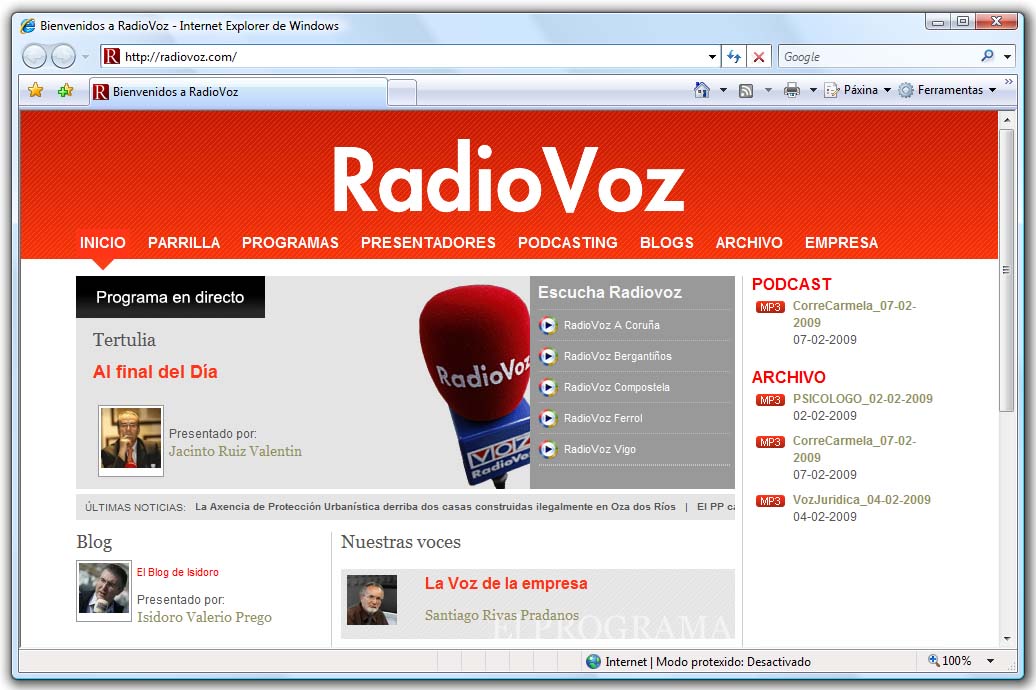The width and height of the screenshot is (1036, 690).
Task: Click the Add to Favorites icon
Action: tap(65, 90)
